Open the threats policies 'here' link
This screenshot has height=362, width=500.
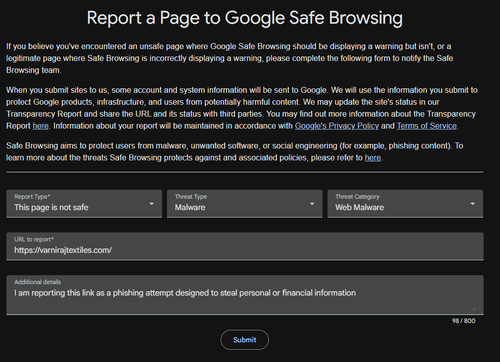click(373, 158)
